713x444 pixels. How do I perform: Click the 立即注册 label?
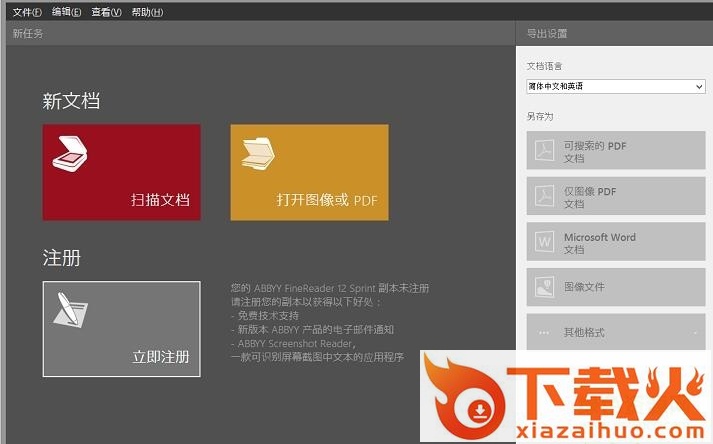click(x=161, y=357)
